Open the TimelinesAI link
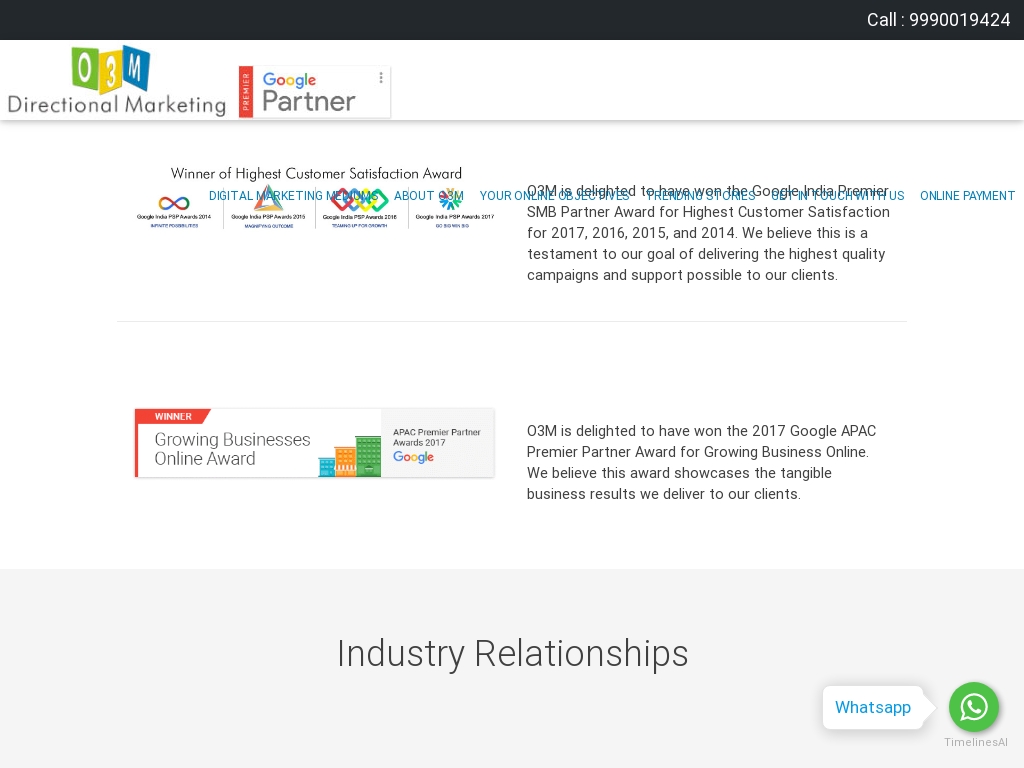The height and width of the screenshot is (768, 1024). [x=976, y=742]
